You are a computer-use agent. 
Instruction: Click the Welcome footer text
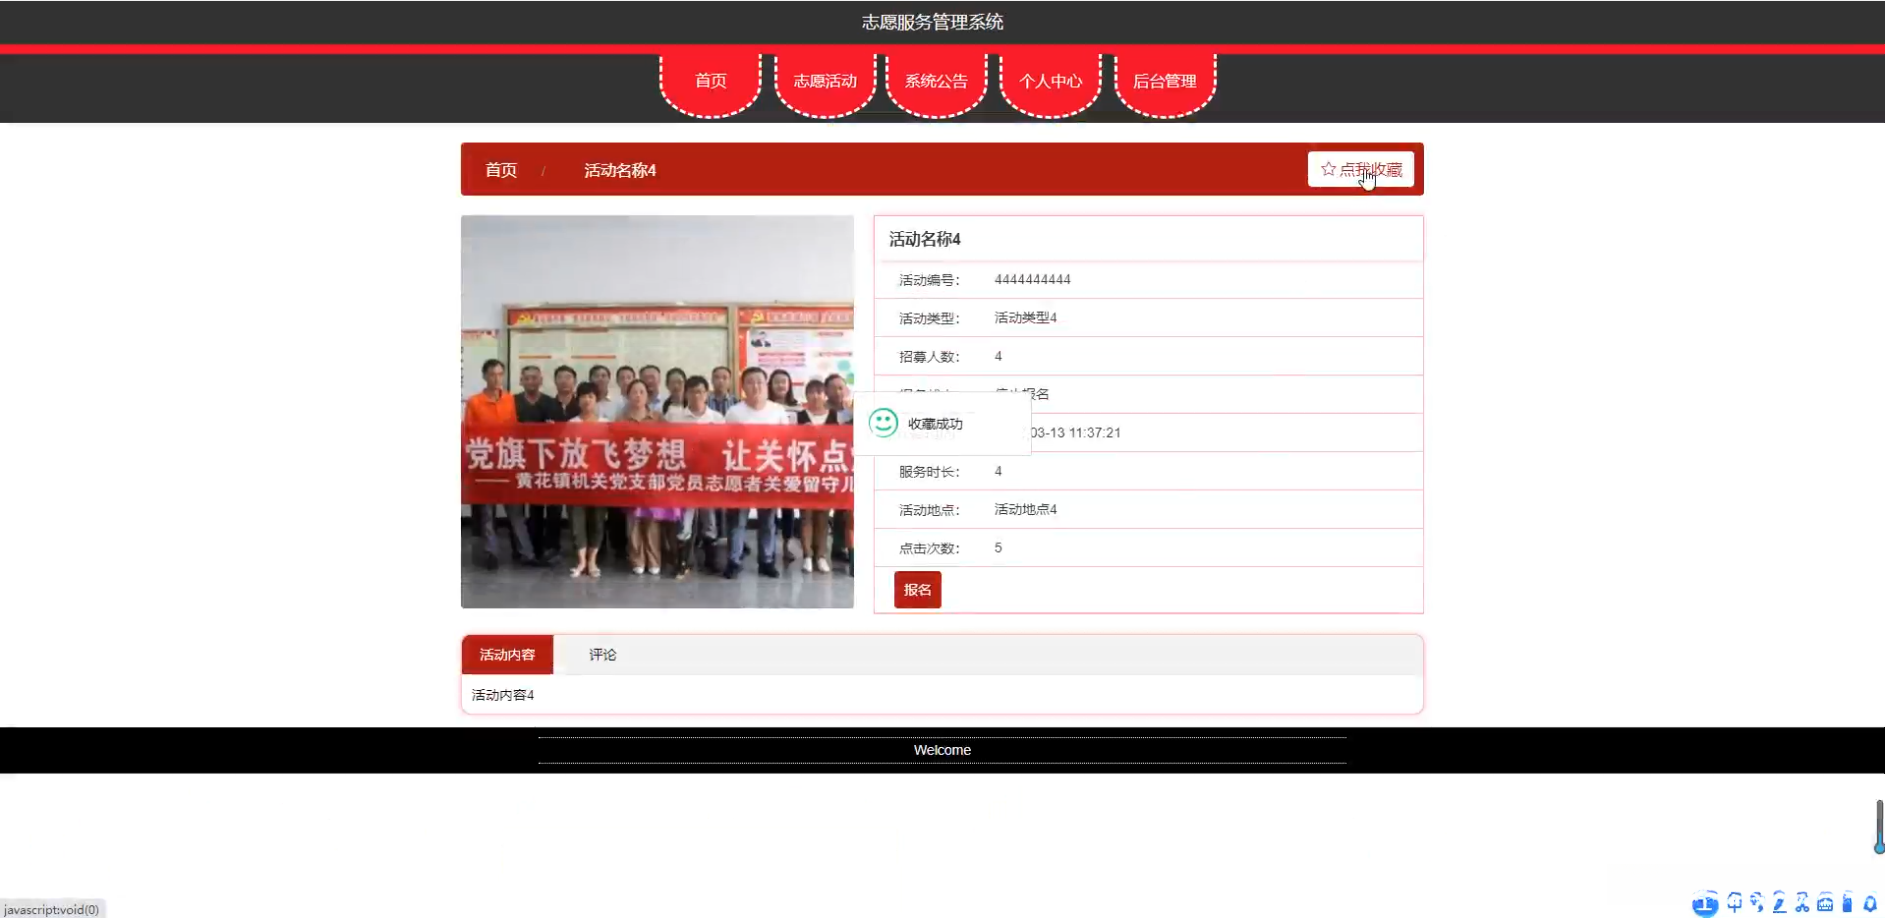click(x=942, y=750)
